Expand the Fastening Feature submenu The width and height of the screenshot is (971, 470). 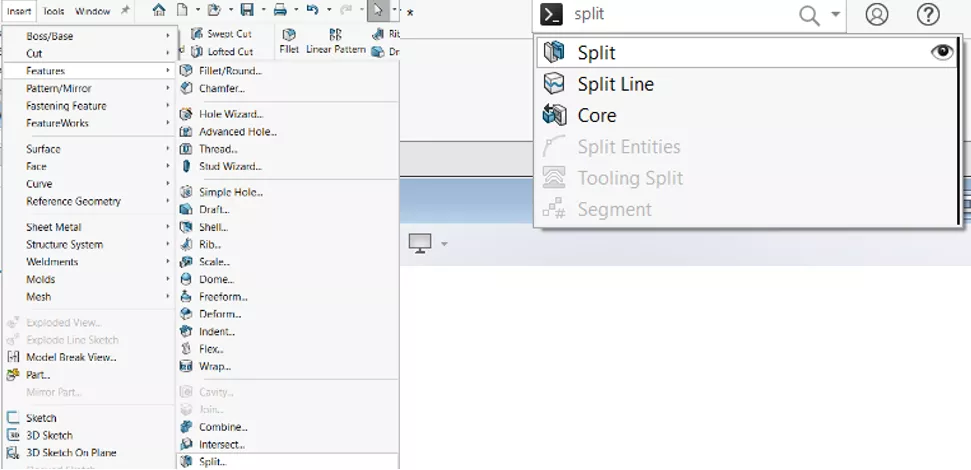point(89,106)
